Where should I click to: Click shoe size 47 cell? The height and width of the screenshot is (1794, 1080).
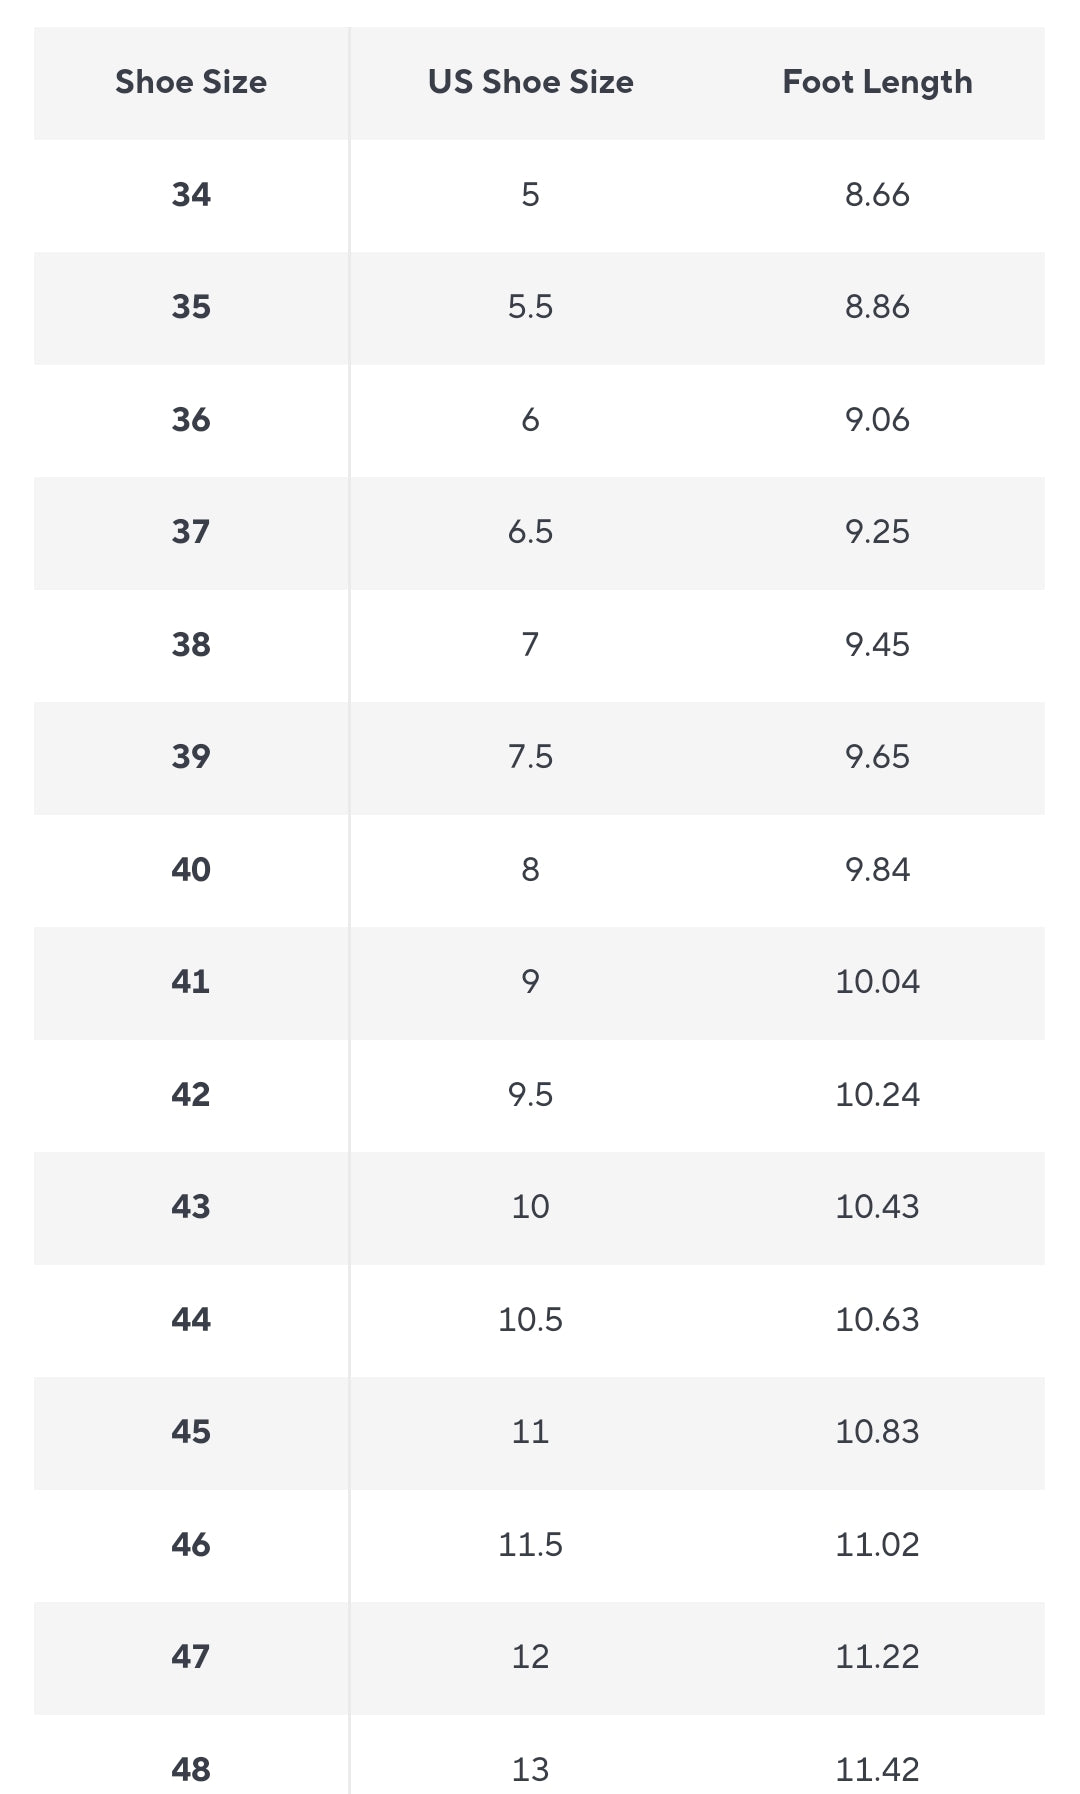tap(191, 1656)
